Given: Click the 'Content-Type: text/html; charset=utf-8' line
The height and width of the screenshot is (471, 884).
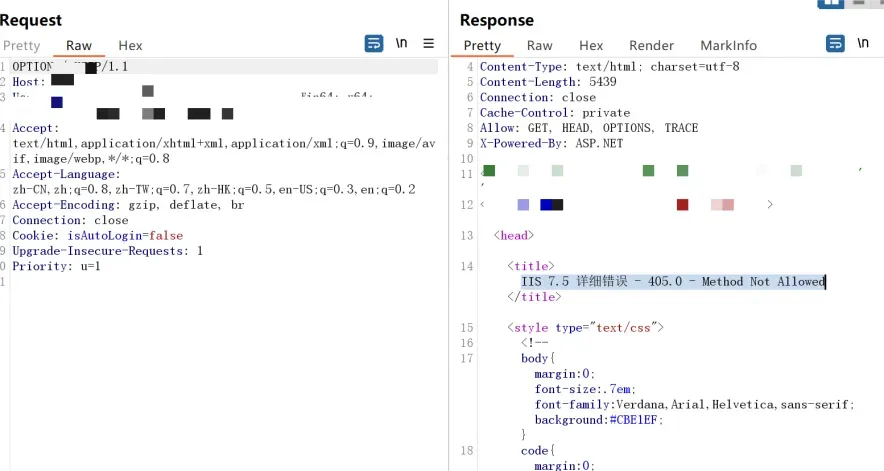Looking at the screenshot, I should (x=609, y=67).
